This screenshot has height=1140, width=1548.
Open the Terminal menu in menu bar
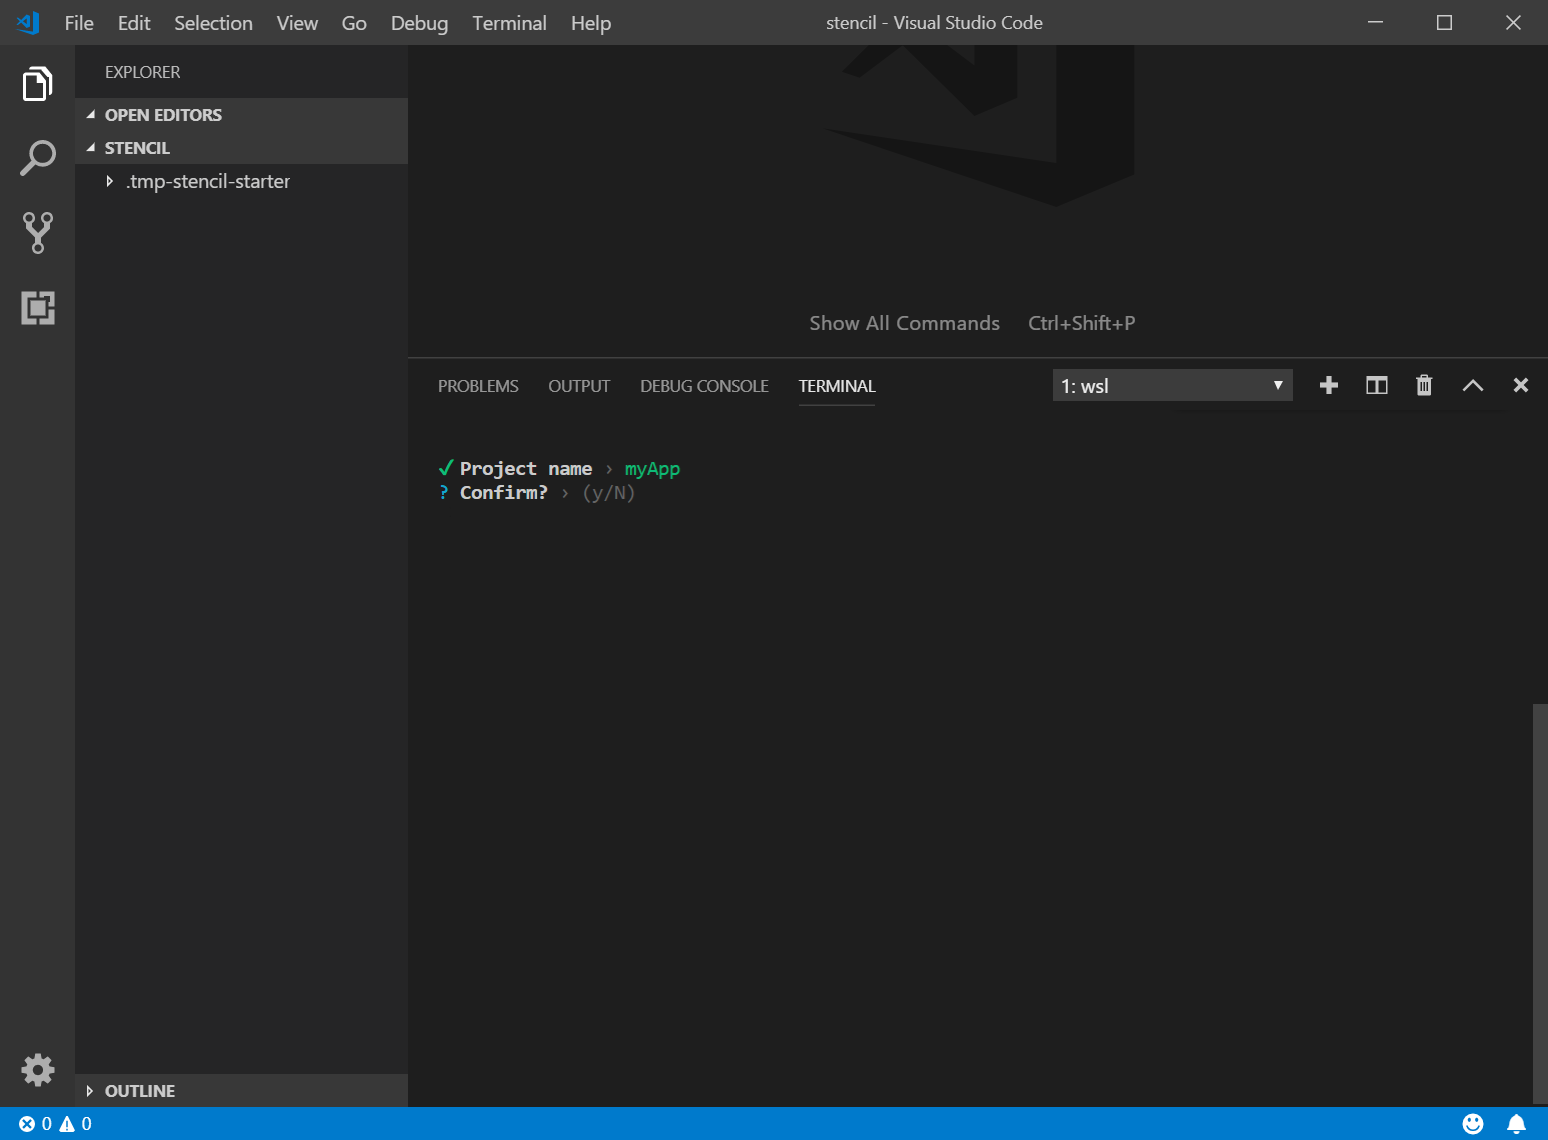coord(509,23)
